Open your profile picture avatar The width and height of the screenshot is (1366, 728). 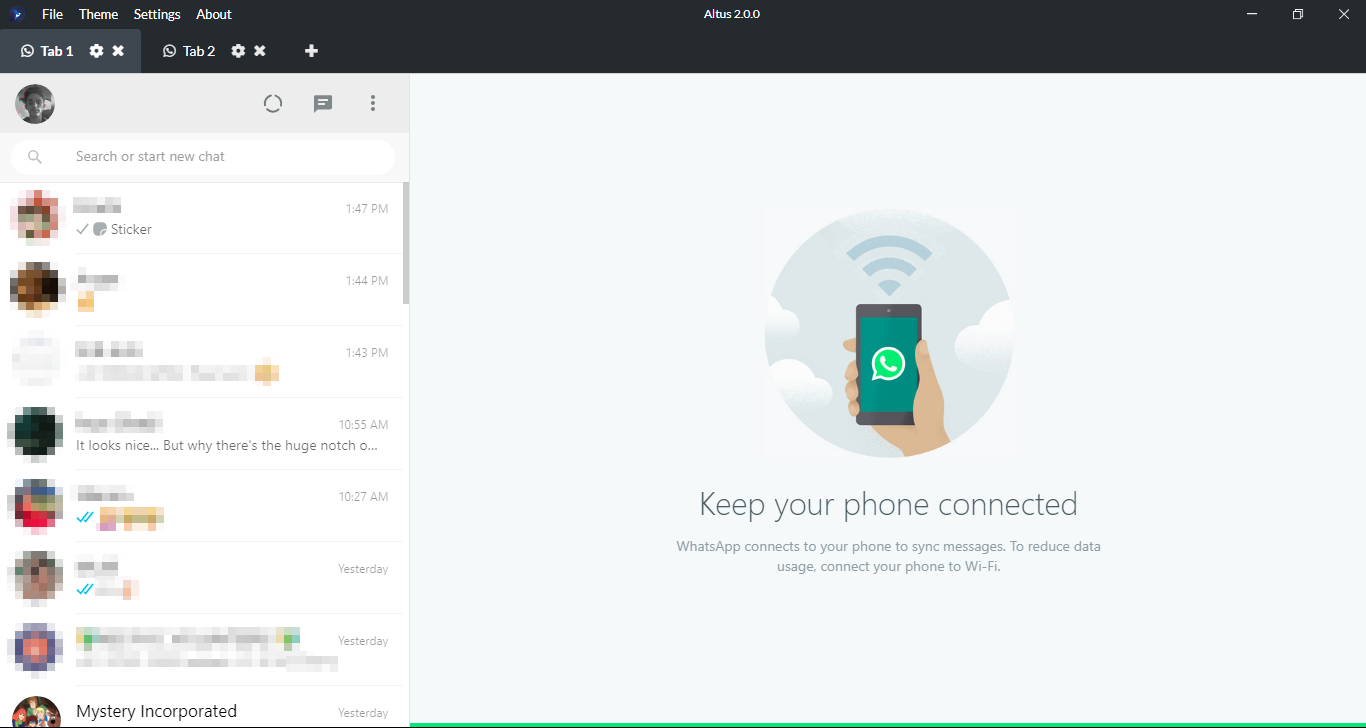click(x=35, y=103)
